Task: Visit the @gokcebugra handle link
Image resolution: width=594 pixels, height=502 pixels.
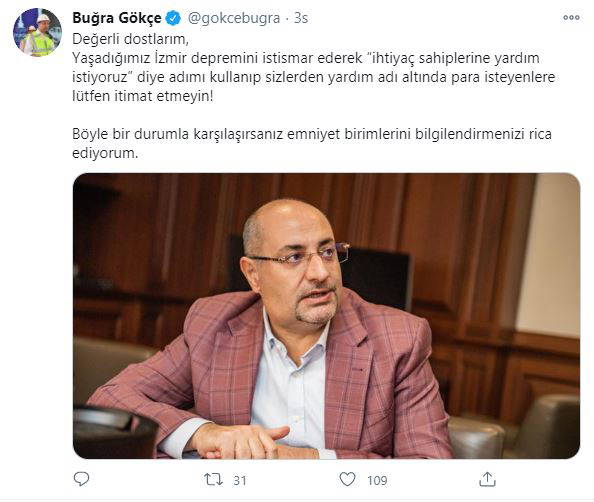Action: (234, 18)
